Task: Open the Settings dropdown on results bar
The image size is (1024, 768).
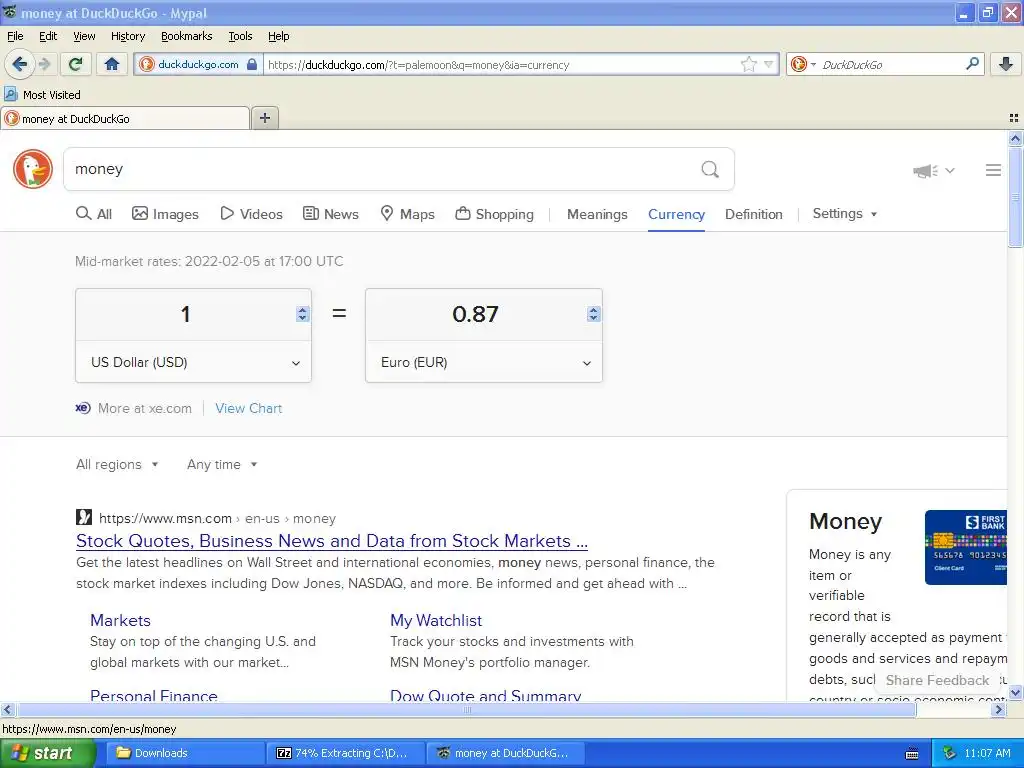Action: click(x=844, y=214)
